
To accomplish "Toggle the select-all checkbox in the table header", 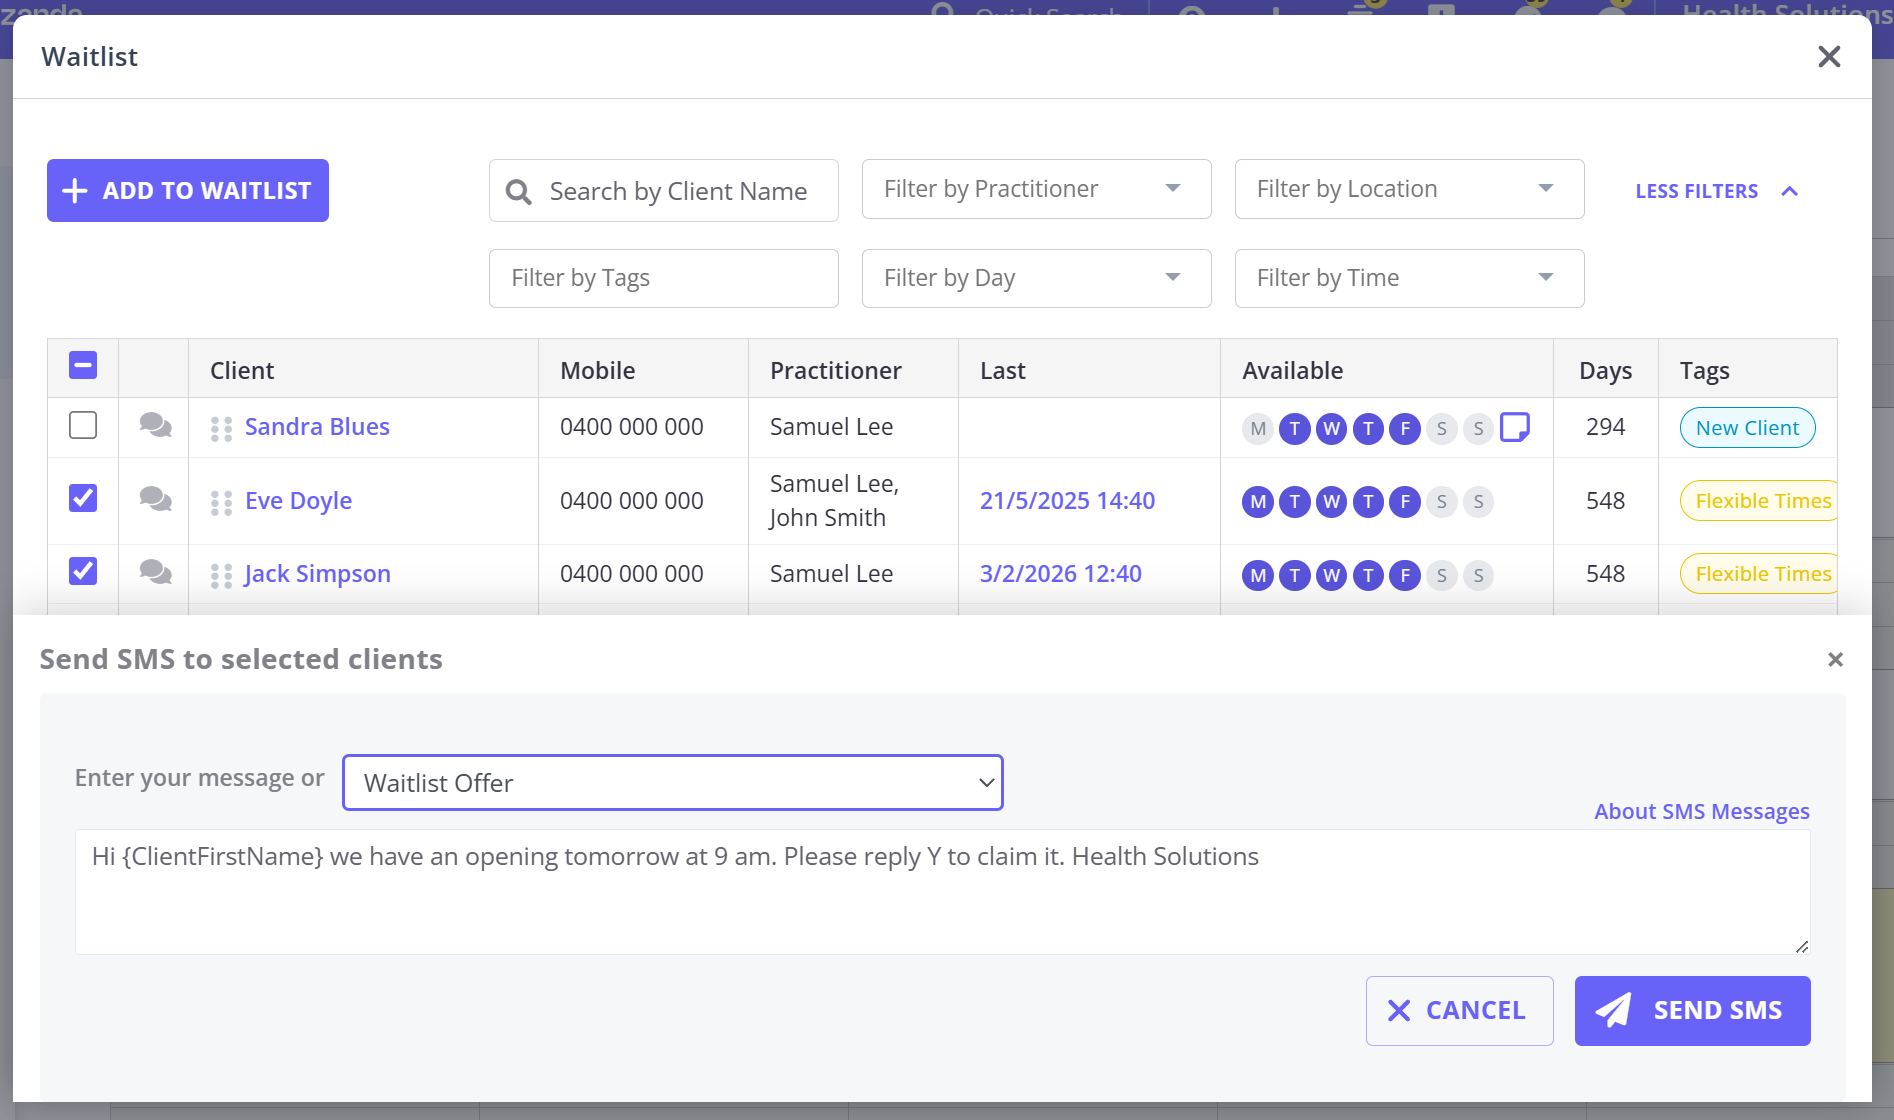I will point(83,366).
